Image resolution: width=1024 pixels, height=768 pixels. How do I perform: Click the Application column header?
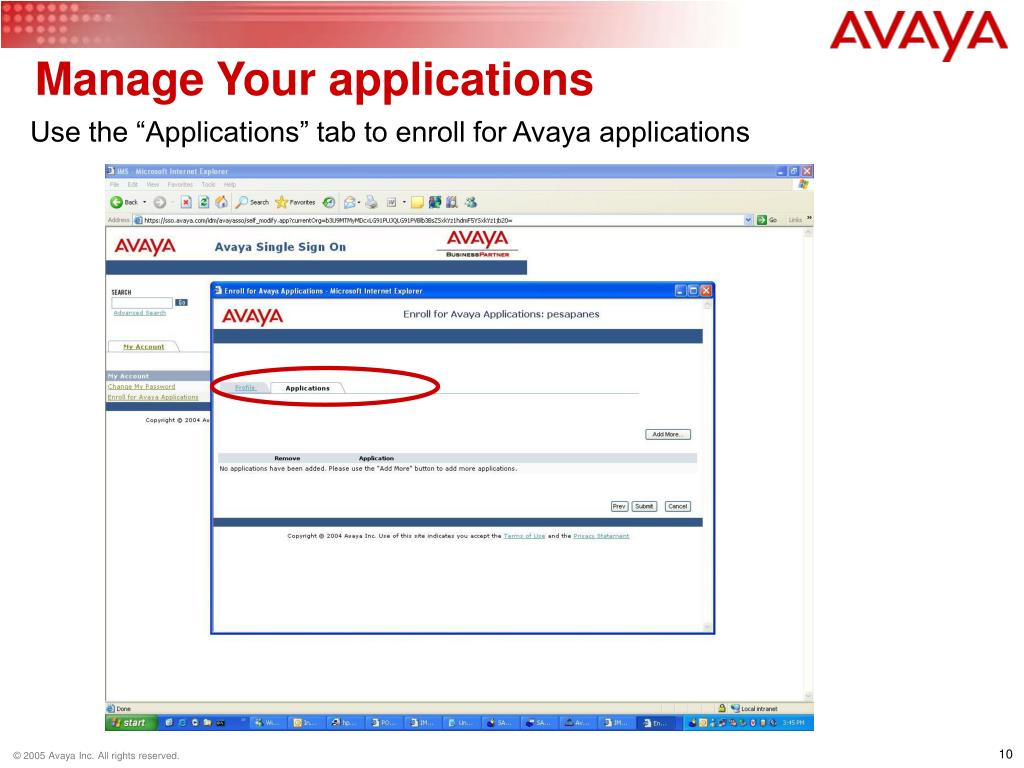[x=376, y=458]
